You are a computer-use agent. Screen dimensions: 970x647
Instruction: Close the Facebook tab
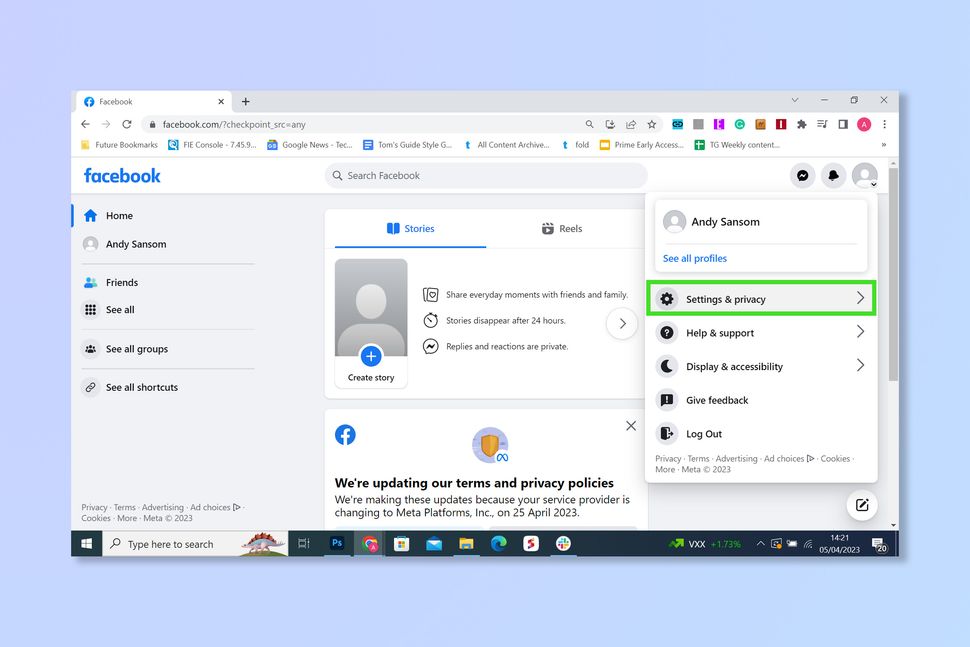point(221,101)
